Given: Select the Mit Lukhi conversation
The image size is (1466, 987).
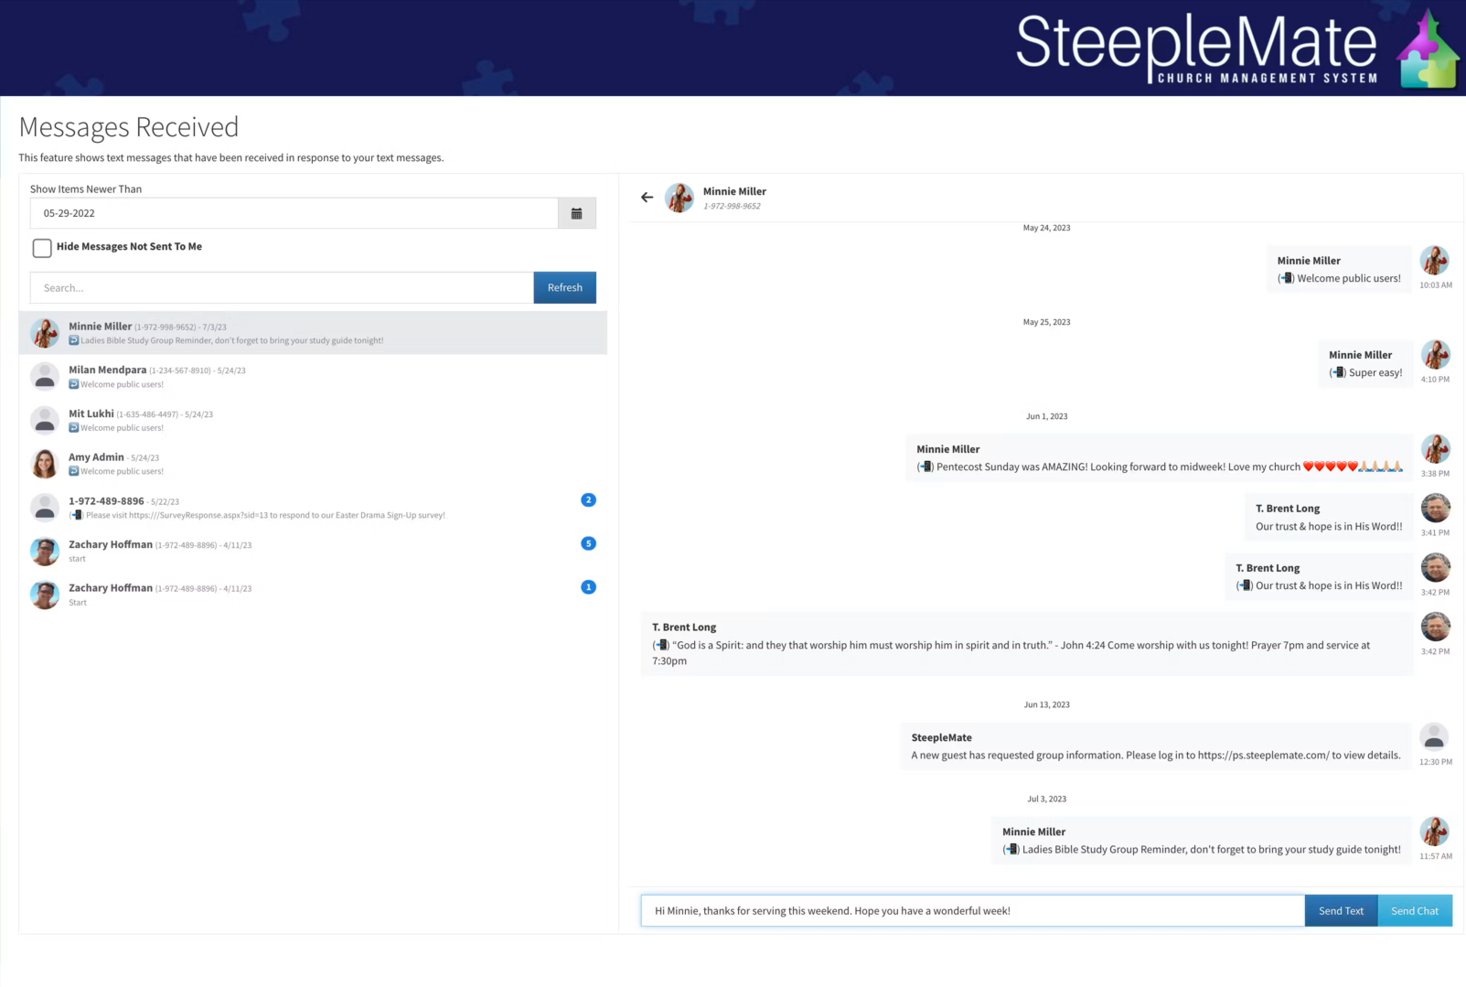Looking at the screenshot, I should (300, 420).
